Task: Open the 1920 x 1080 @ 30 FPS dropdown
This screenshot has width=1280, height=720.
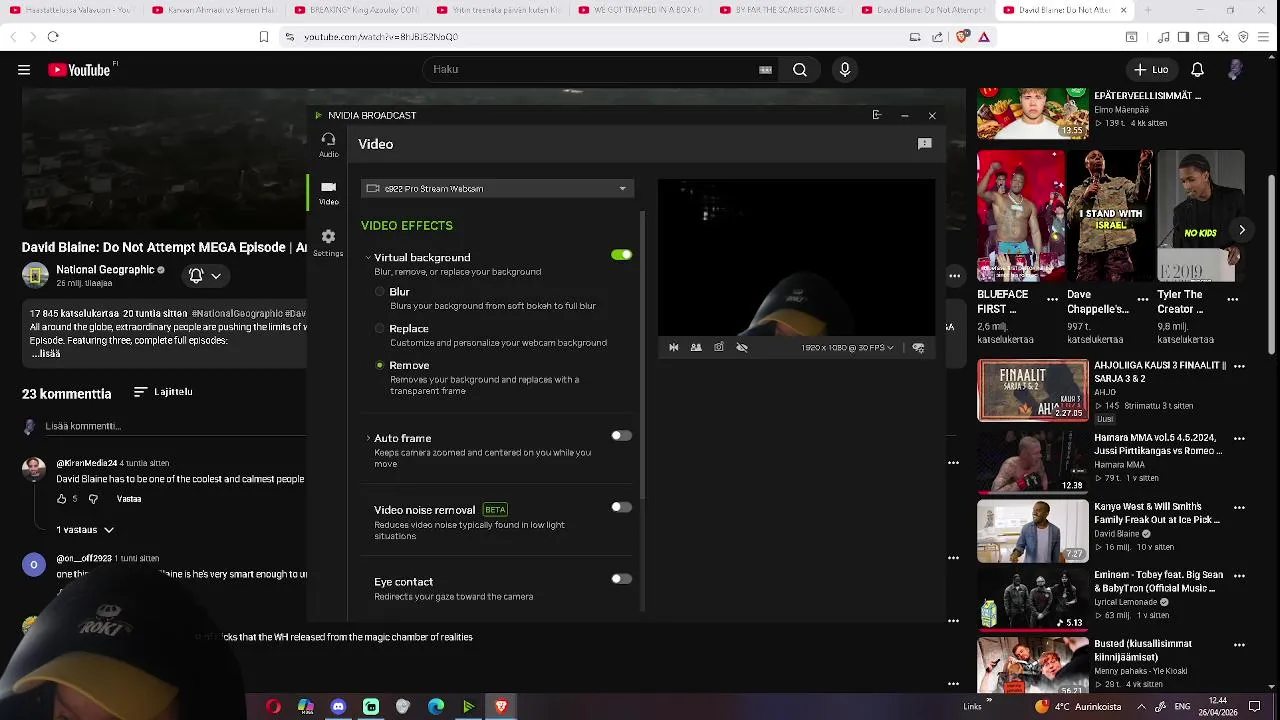Action: click(847, 348)
